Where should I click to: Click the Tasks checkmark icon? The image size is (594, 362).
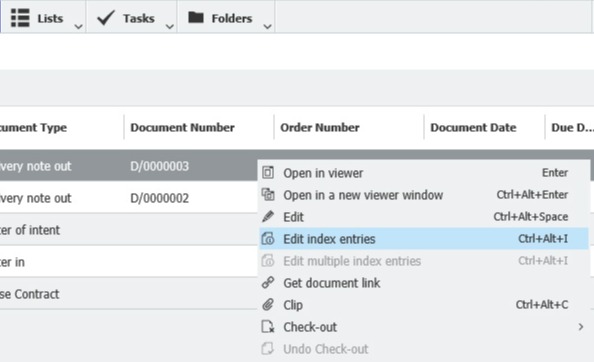click(106, 18)
